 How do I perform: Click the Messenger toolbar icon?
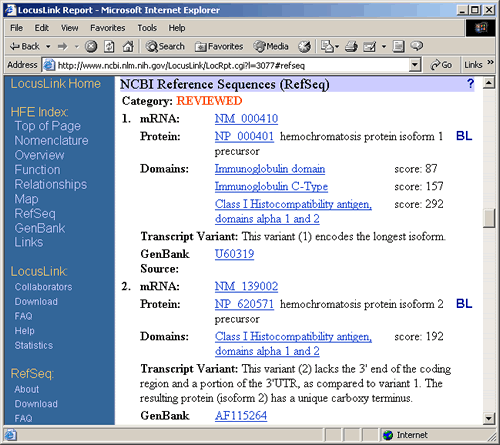pyautogui.click(x=416, y=46)
